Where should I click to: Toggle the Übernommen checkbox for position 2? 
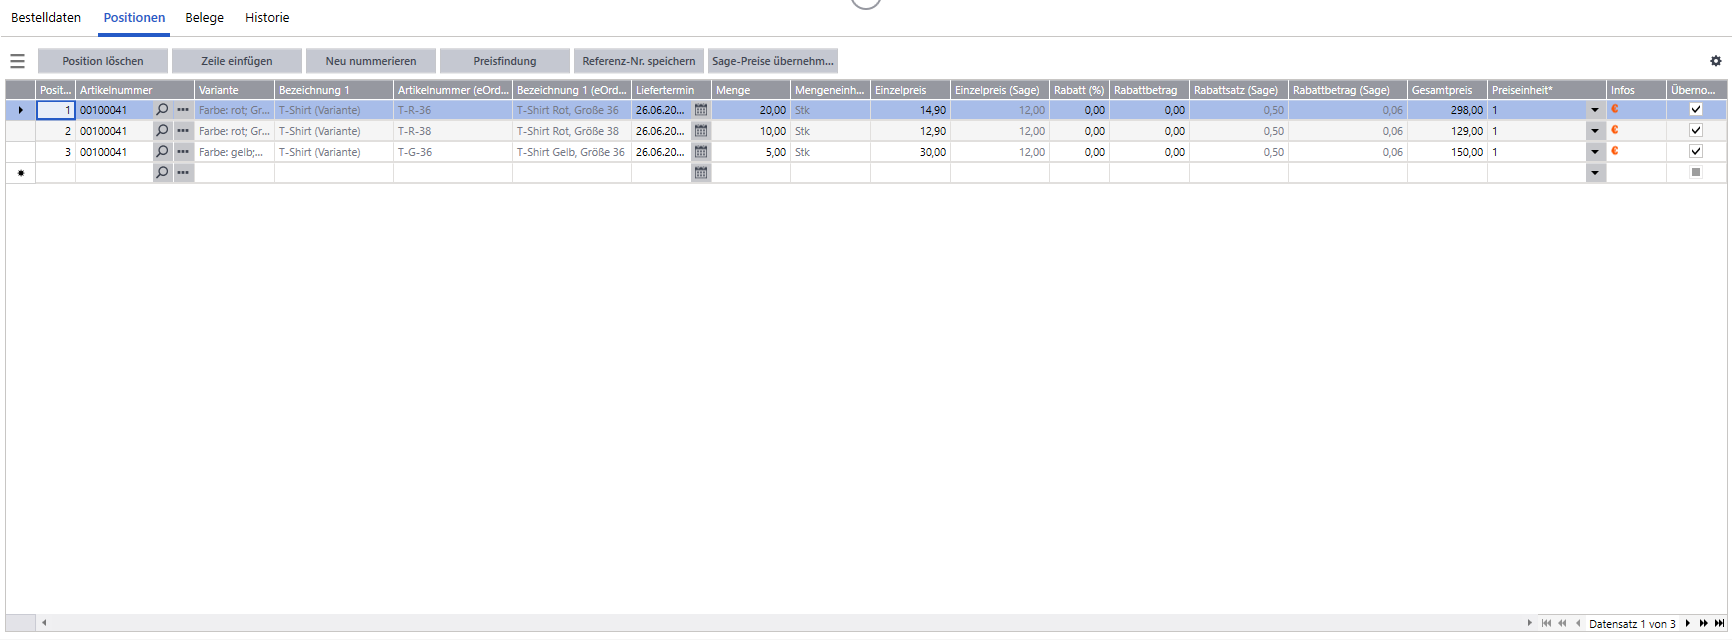coord(1696,131)
